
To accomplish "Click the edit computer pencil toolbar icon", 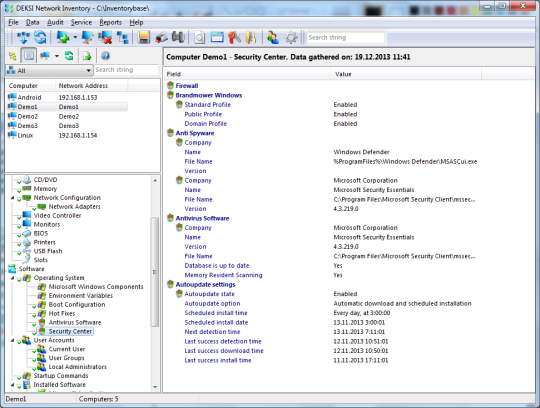I will coord(87,37).
